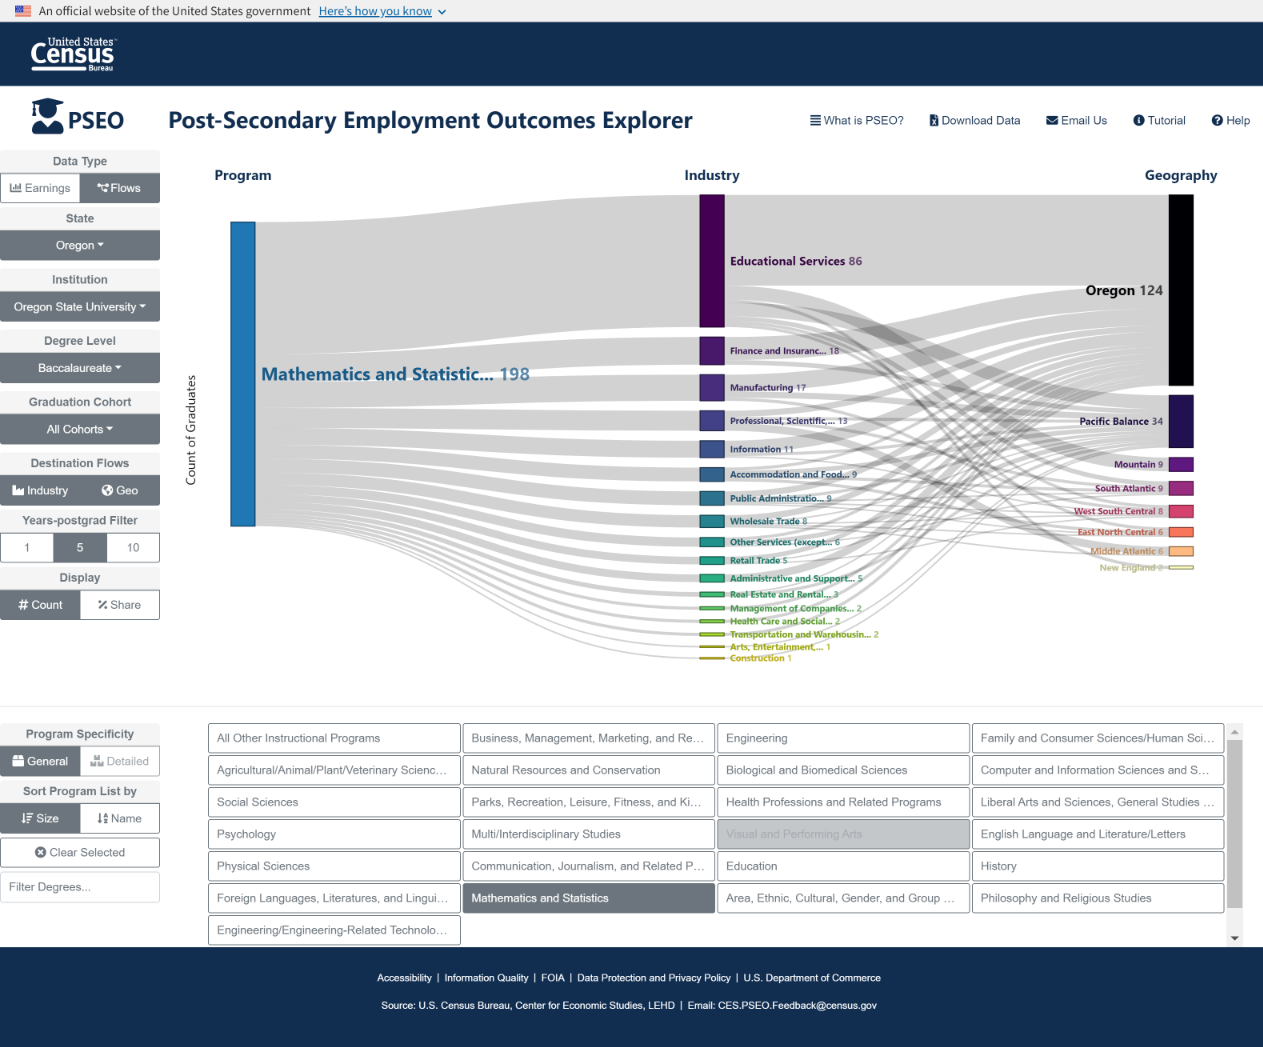Click the Educational Services purple bar
This screenshot has height=1047, width=1263.
(x=711, y=261)
